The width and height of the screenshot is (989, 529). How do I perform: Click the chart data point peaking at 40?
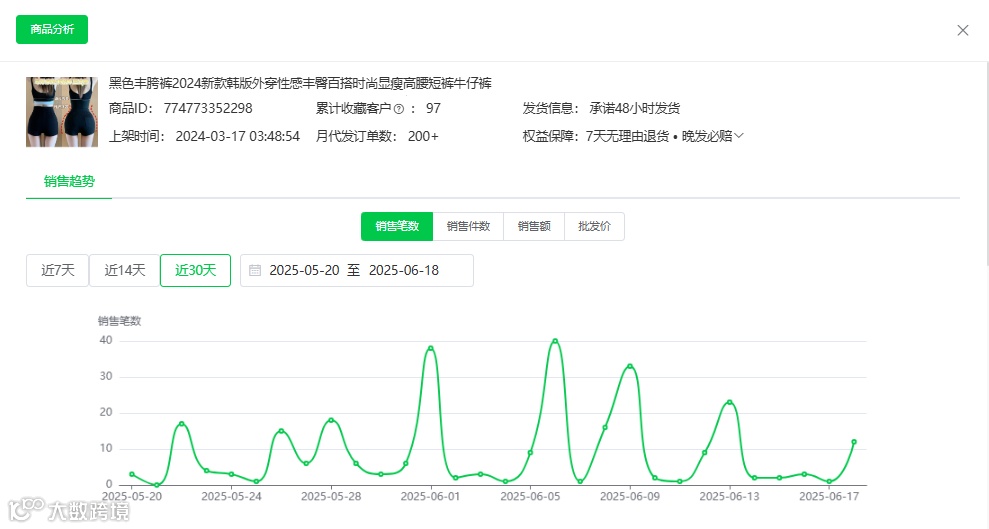[x=555, y=341]
